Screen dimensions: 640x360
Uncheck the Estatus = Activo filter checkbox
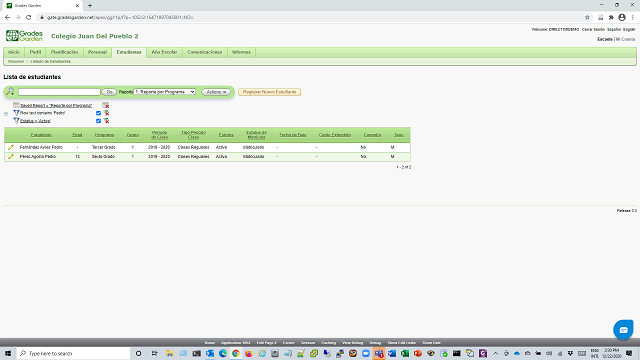98,121
